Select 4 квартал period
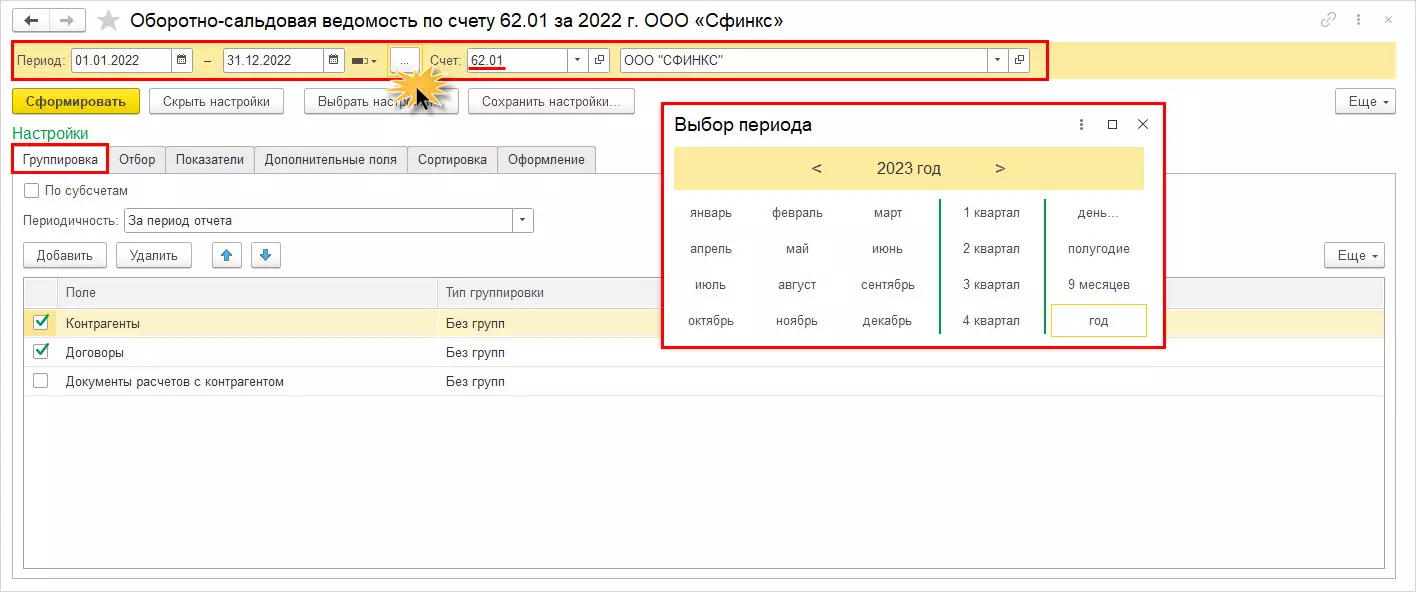The image size is (1416, 592). (x=991, y=320)
